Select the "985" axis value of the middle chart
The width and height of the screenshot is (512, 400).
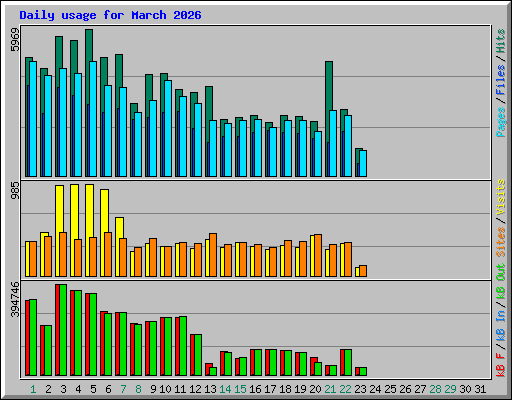[x=15, y=191]
